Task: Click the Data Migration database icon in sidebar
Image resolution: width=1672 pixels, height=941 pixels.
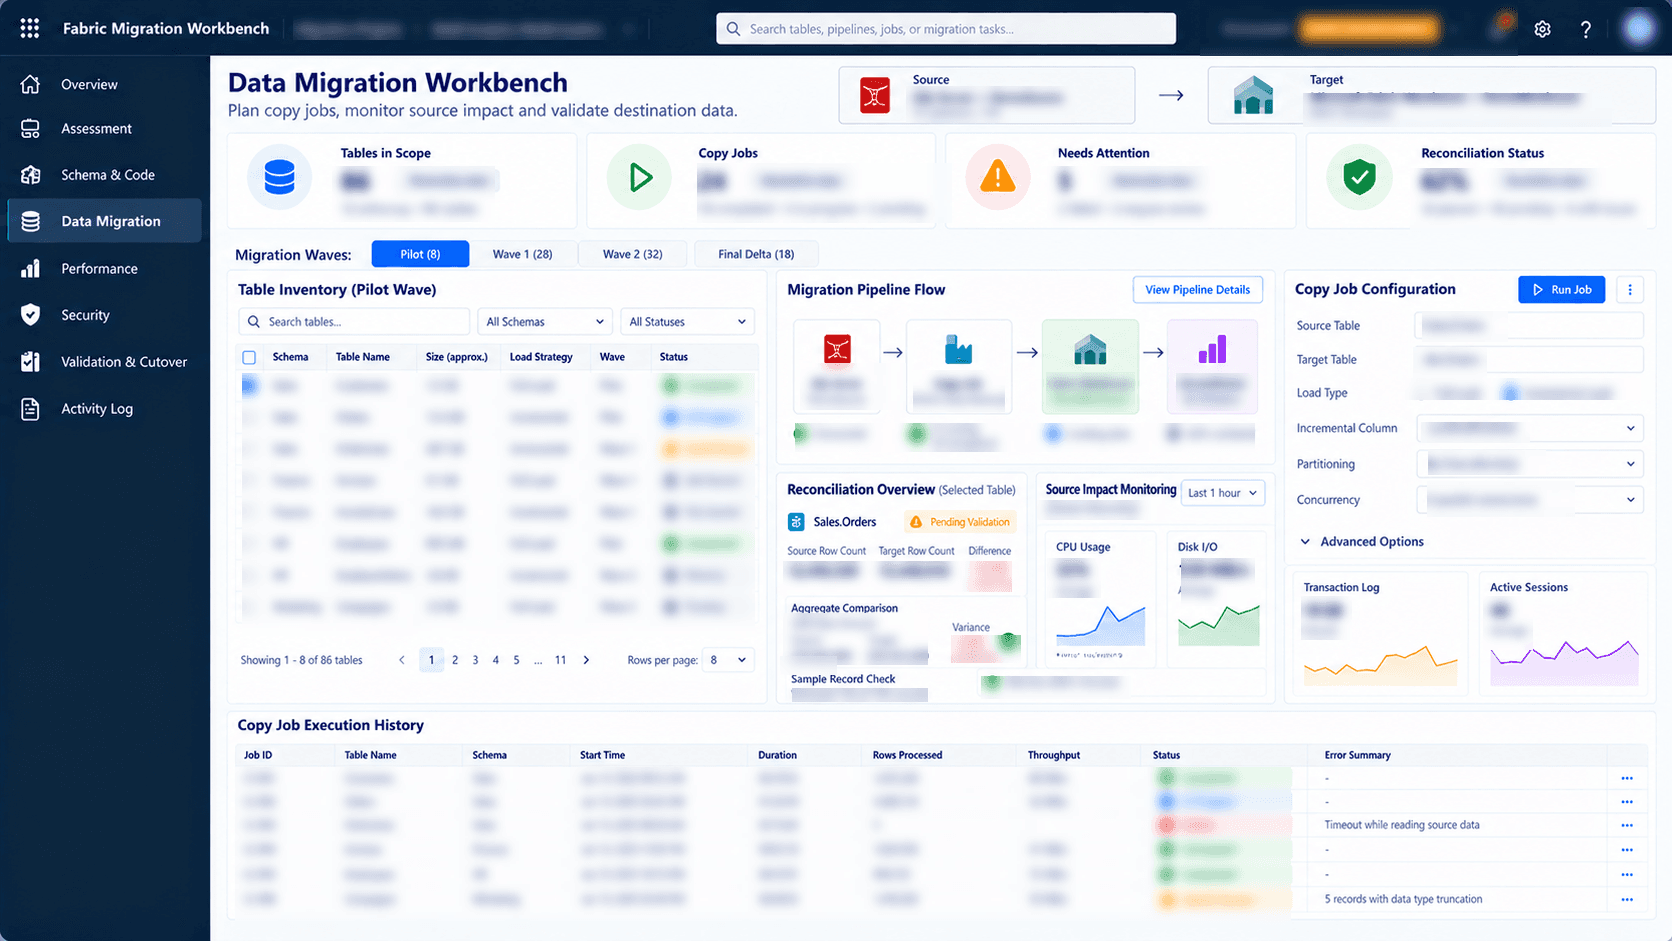Action: (31, 221)
